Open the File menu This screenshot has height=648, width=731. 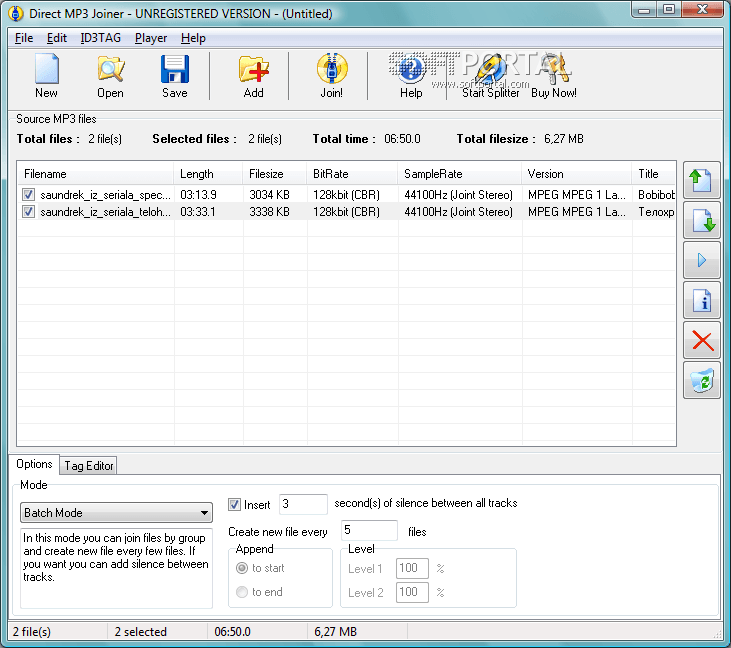pyautogui.click(x=24, y=38)
